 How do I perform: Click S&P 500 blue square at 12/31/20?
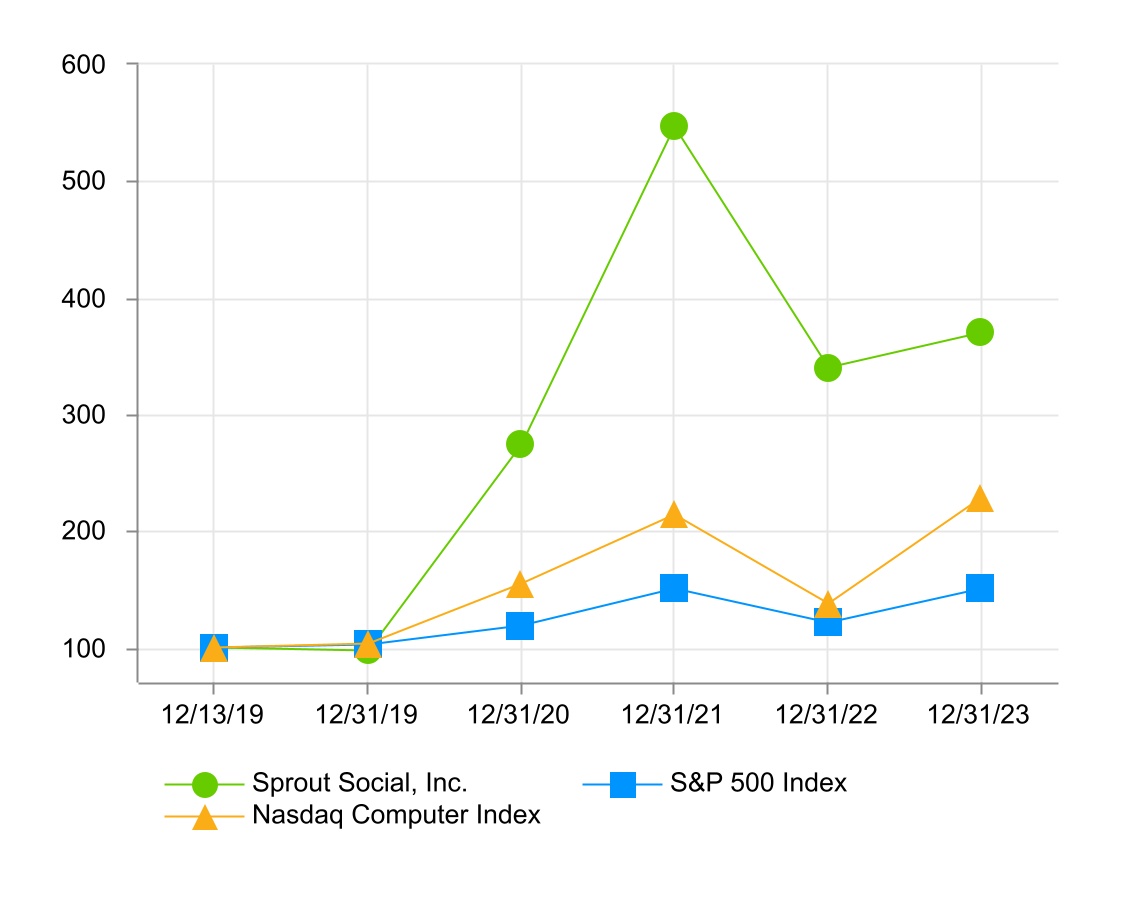point(520,626)
